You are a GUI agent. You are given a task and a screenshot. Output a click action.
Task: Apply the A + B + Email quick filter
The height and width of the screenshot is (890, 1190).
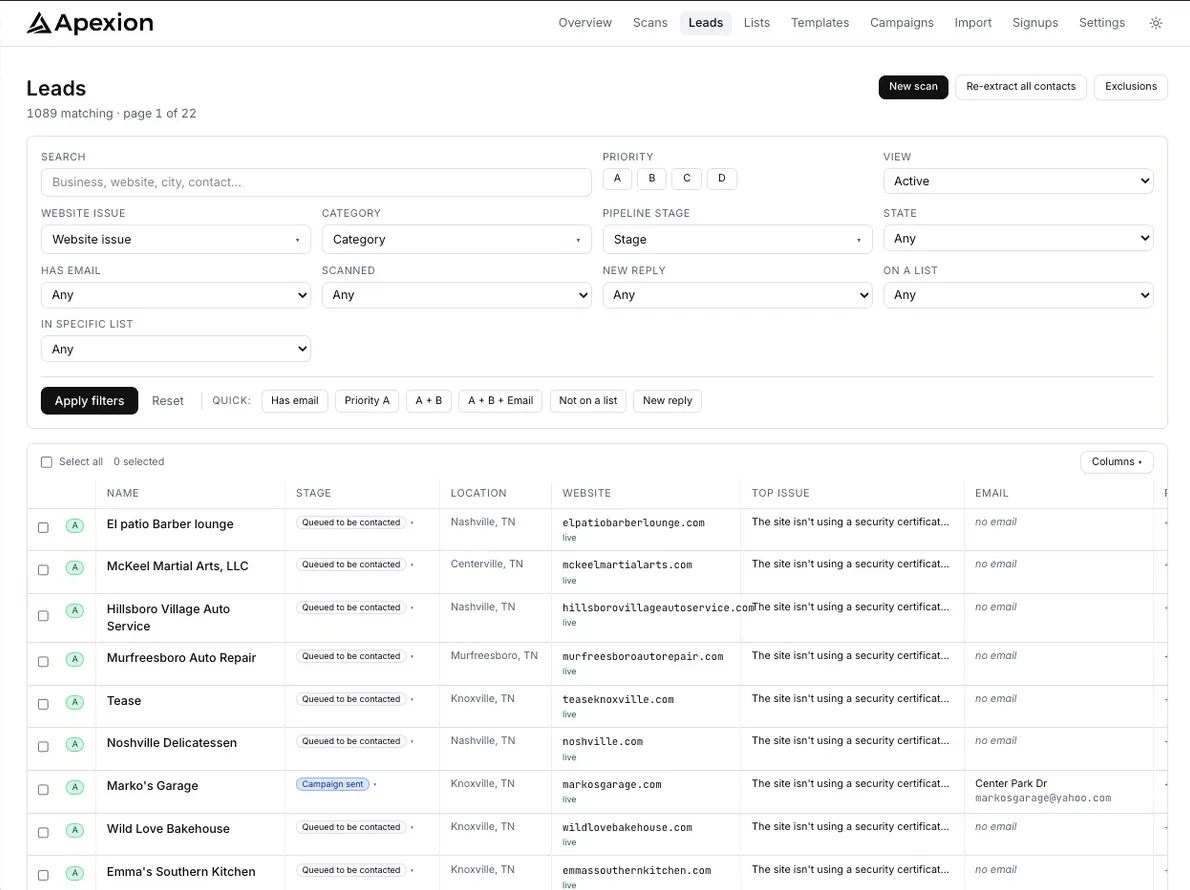click(500, 401)
